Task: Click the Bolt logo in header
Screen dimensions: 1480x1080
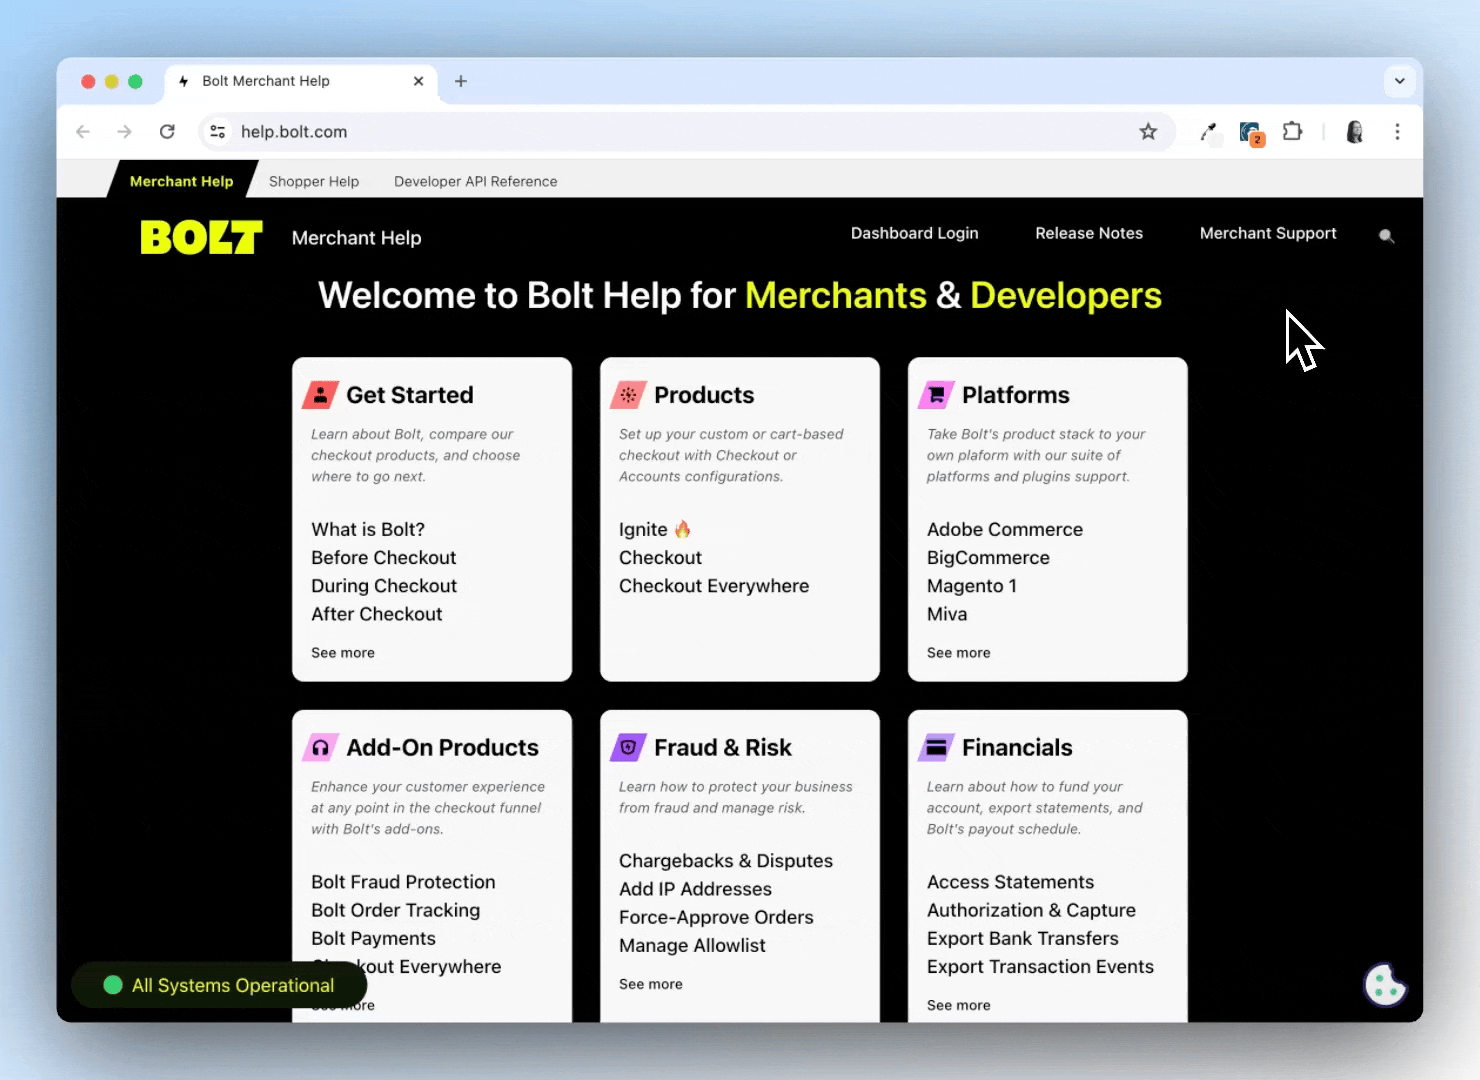Action: click(x=201, y=237)
